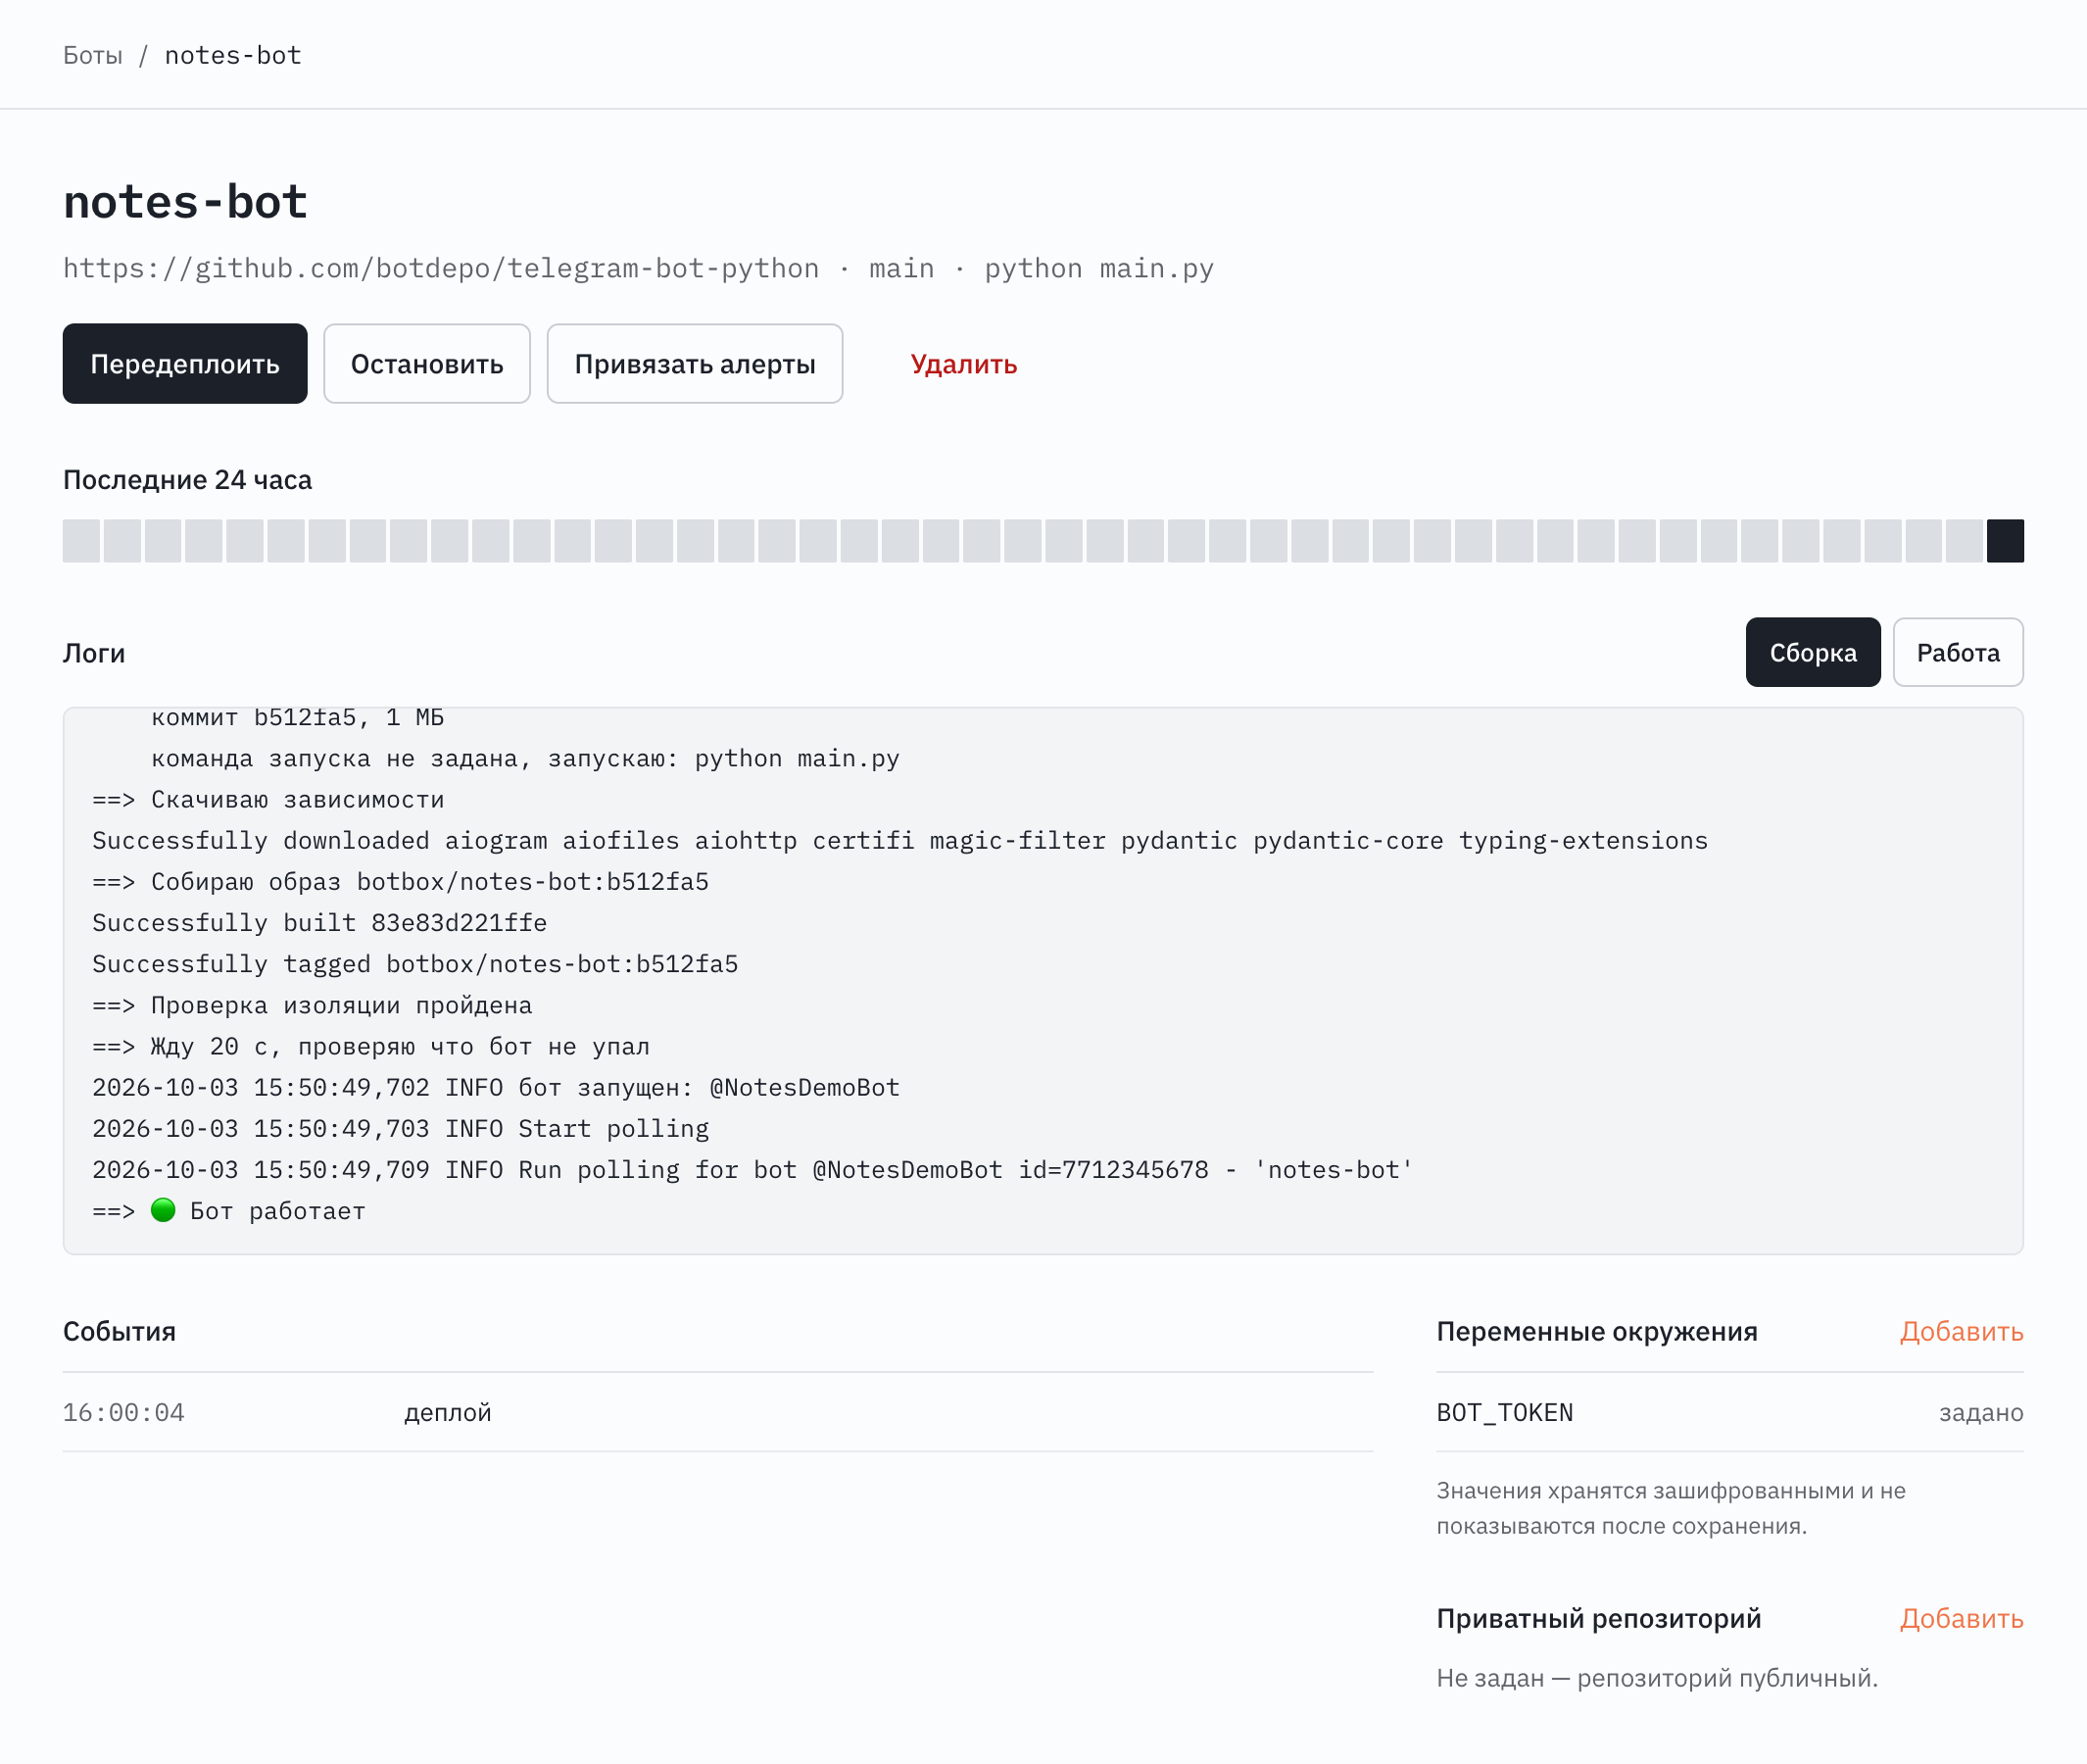Click the 'Successfully downloaded aiogram' log line
Screen dimensions: 2087x1764
(x=900, y=841)
